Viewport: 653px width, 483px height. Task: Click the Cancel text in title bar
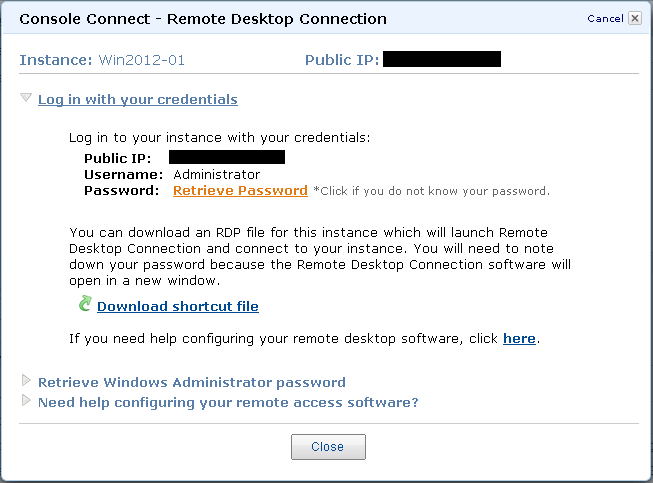(605, 19)
